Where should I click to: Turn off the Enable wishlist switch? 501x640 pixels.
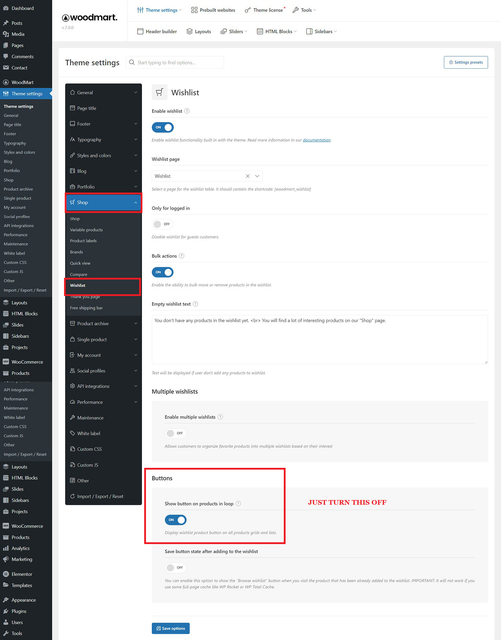[163, 127]
